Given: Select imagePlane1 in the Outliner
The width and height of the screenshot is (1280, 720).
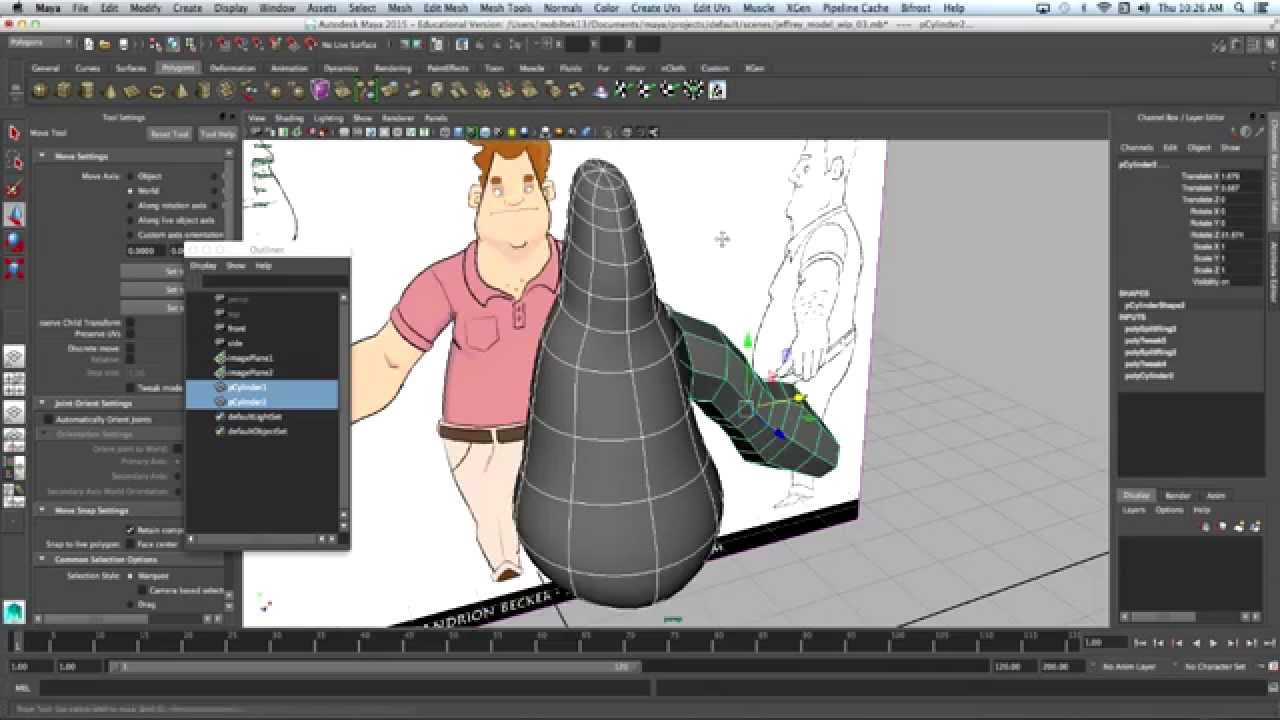Looking at the screenshot, I should (250, 358).
